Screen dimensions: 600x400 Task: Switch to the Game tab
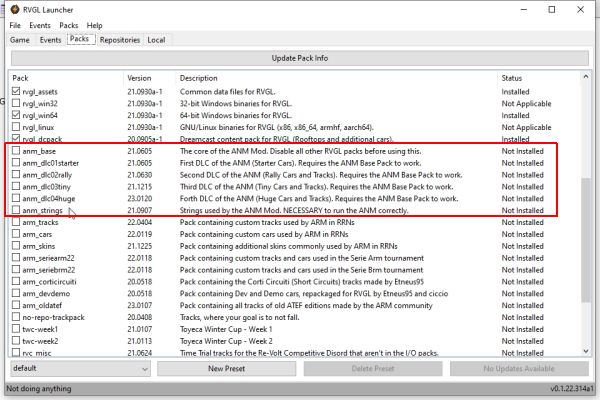point(20,40)
